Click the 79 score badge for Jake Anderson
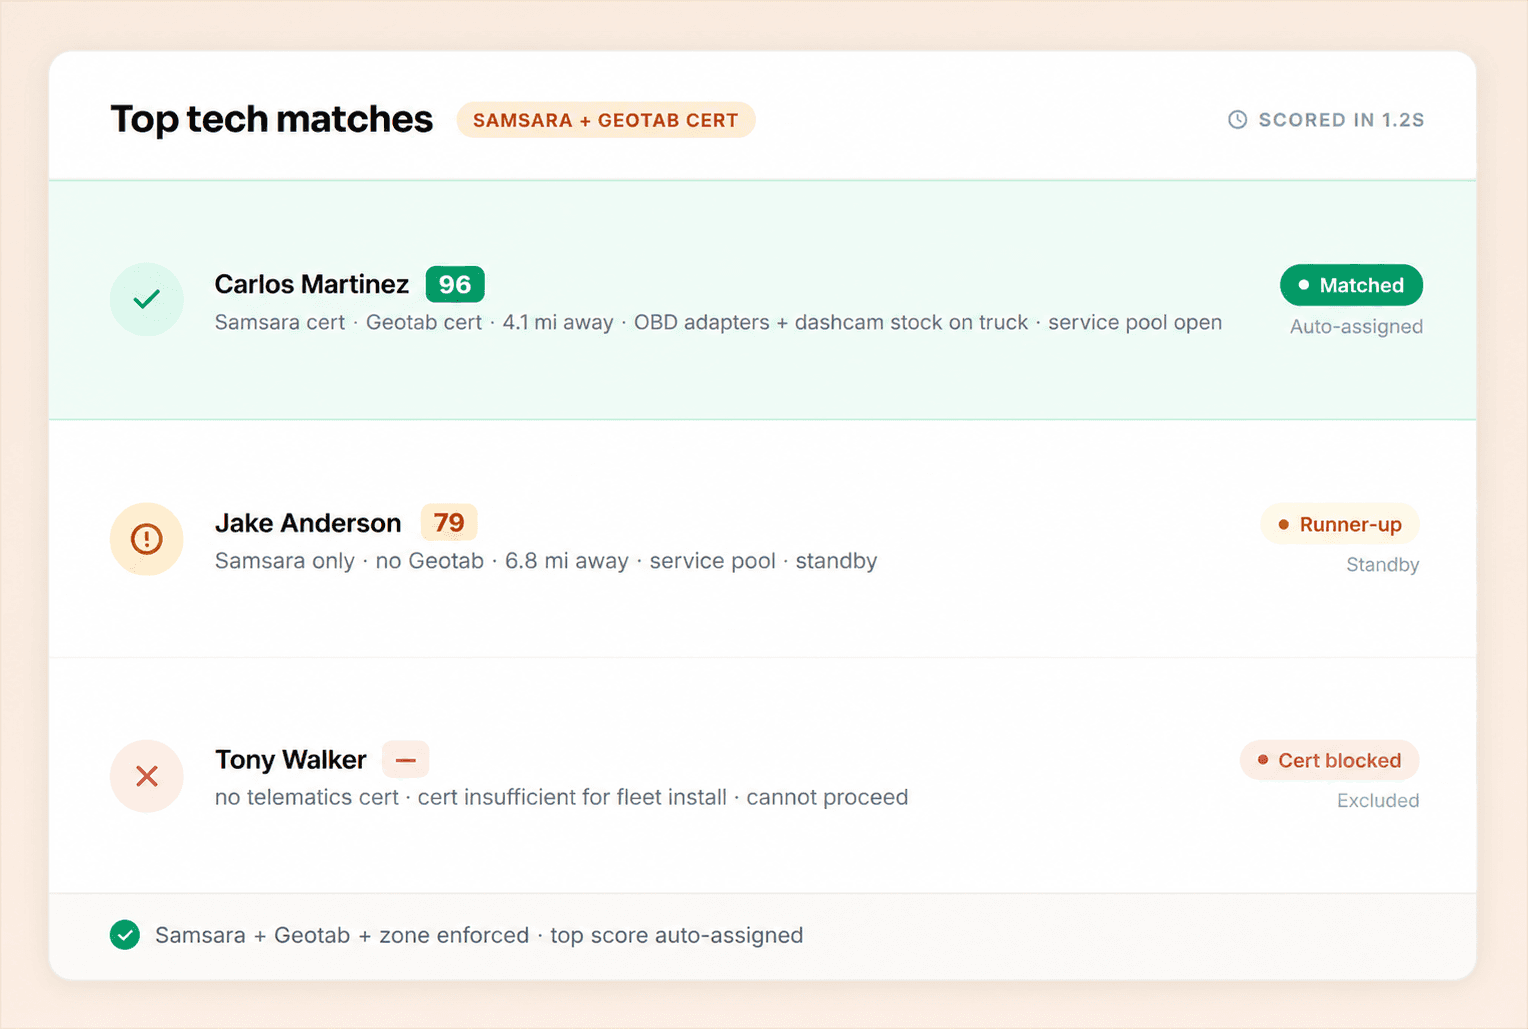Image resolution: width=1528 pixels, height=1029 pixels. click(x=449, y=522)
